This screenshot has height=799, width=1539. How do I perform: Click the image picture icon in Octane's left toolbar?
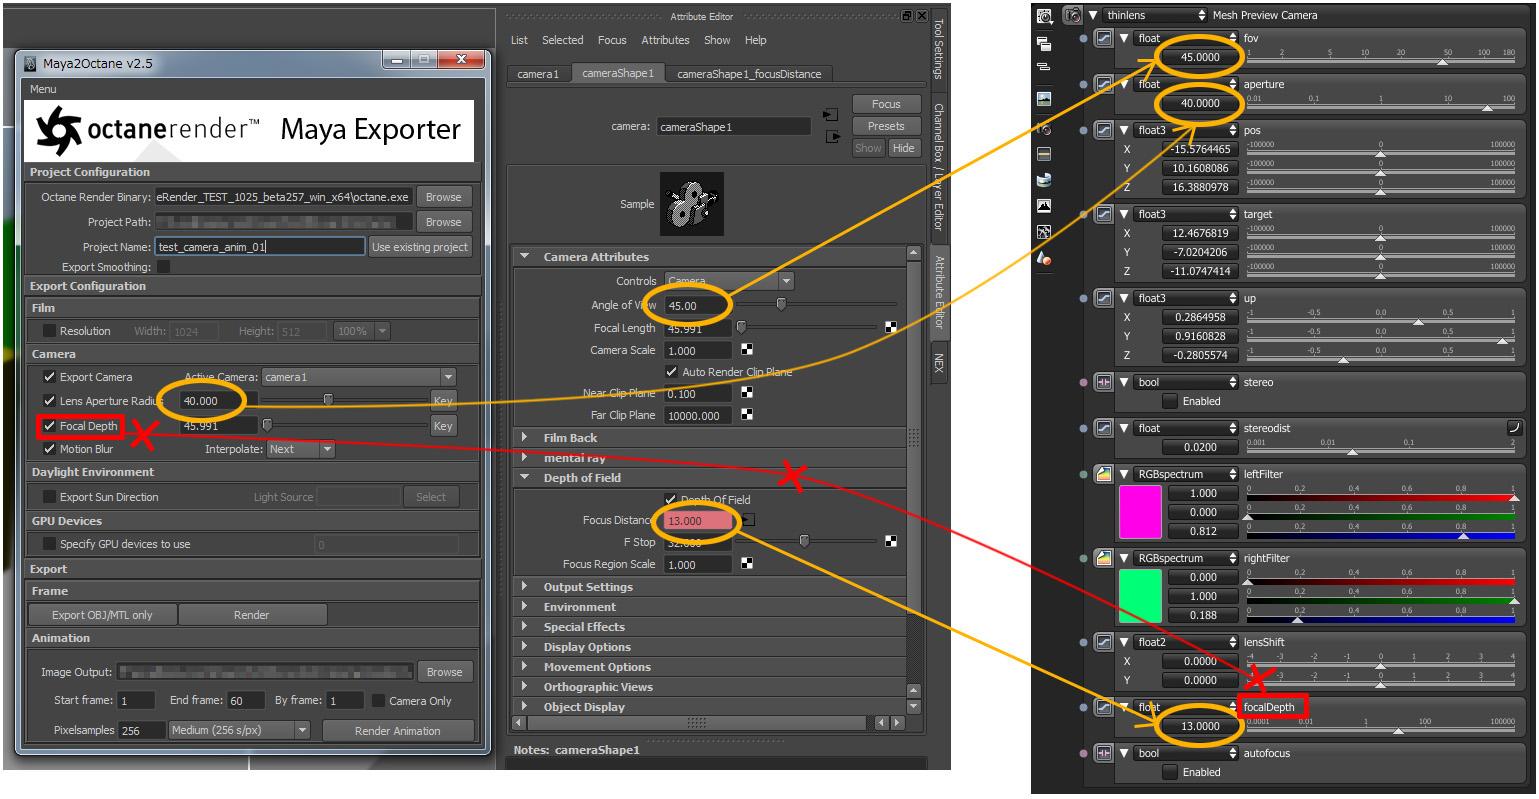[1044, 98]
